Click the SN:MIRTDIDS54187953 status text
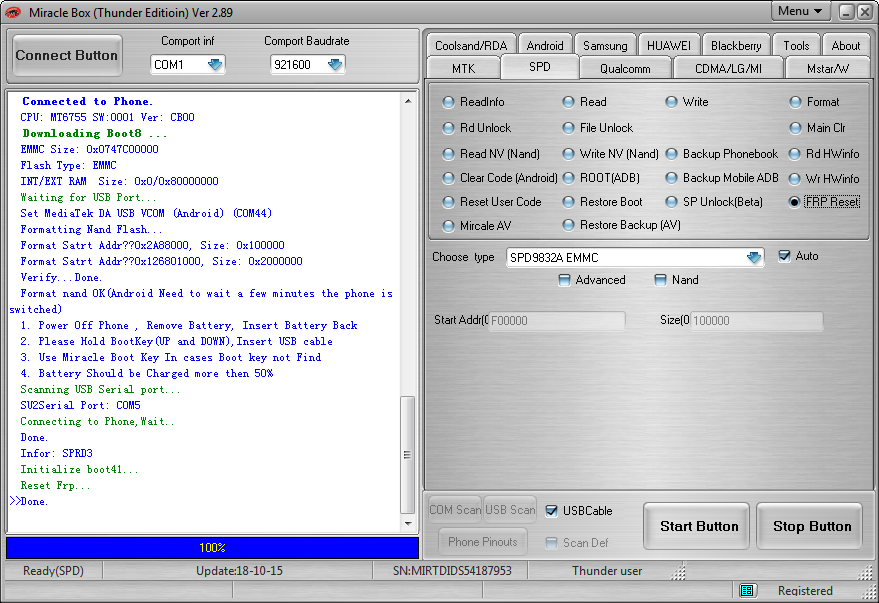This screenshot has height=603, width=879. click(x=452, y=570)
